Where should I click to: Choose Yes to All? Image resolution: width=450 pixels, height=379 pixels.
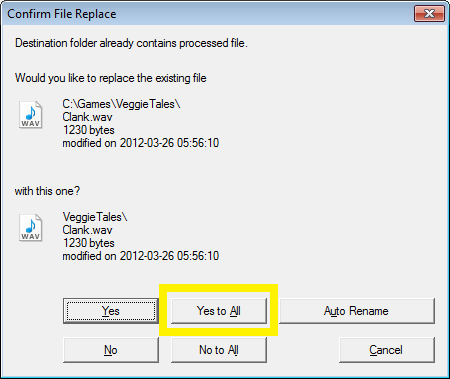click(x=219, y=311)
